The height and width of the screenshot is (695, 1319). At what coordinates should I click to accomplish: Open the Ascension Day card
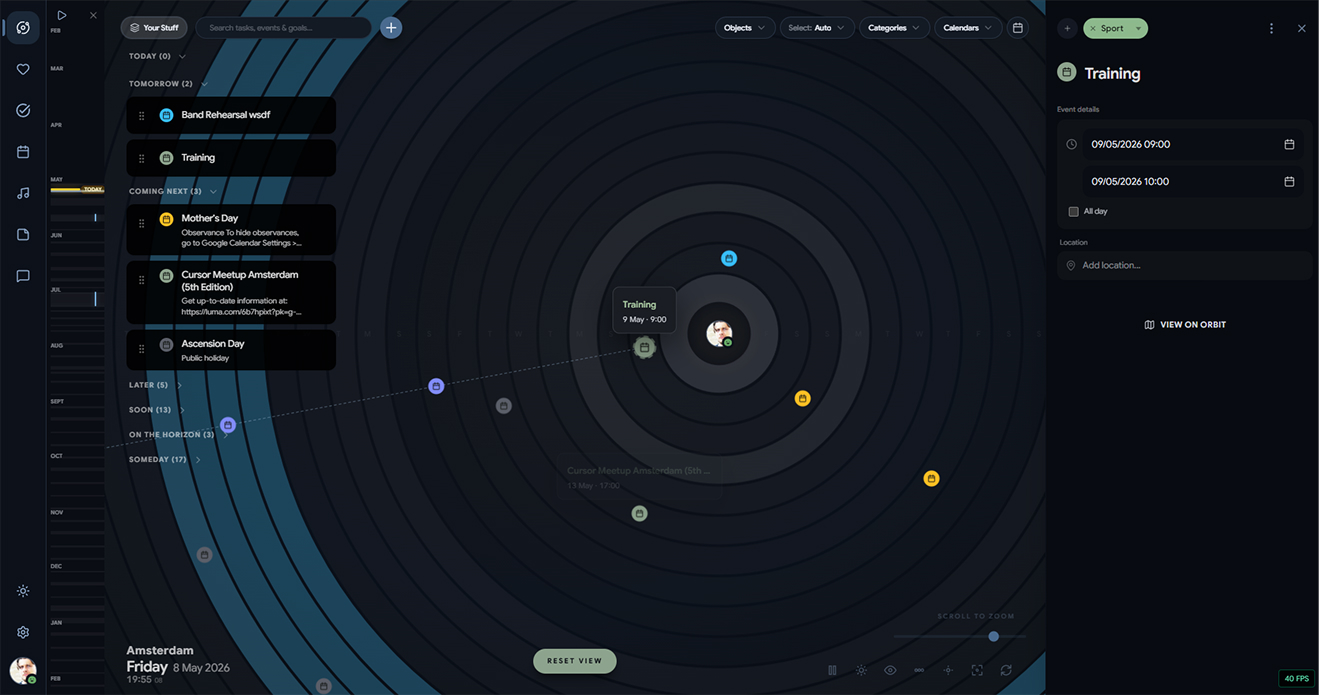click(x=231, y=350)
